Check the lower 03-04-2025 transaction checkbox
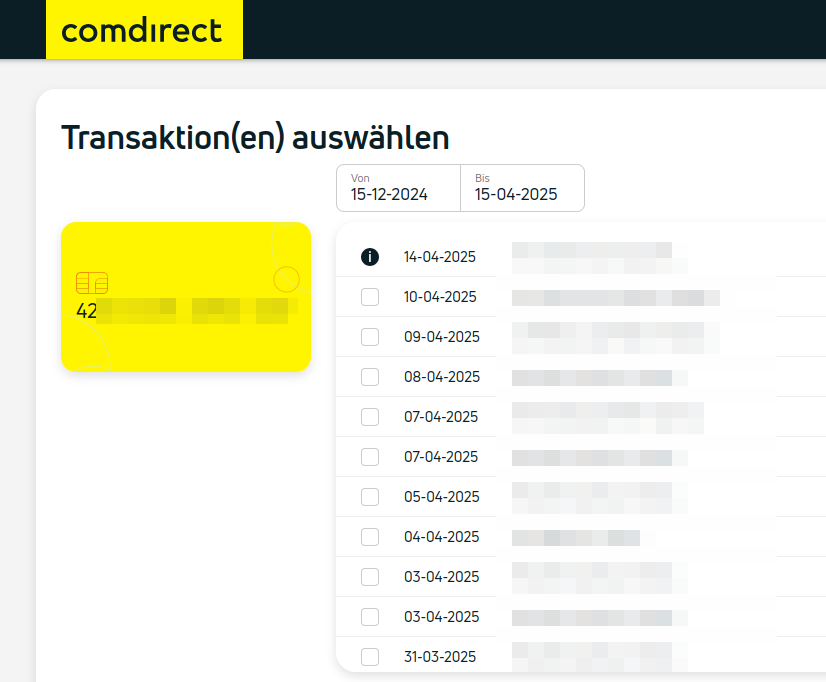Screen dimensions: 826x682 (x=370, y=617)
